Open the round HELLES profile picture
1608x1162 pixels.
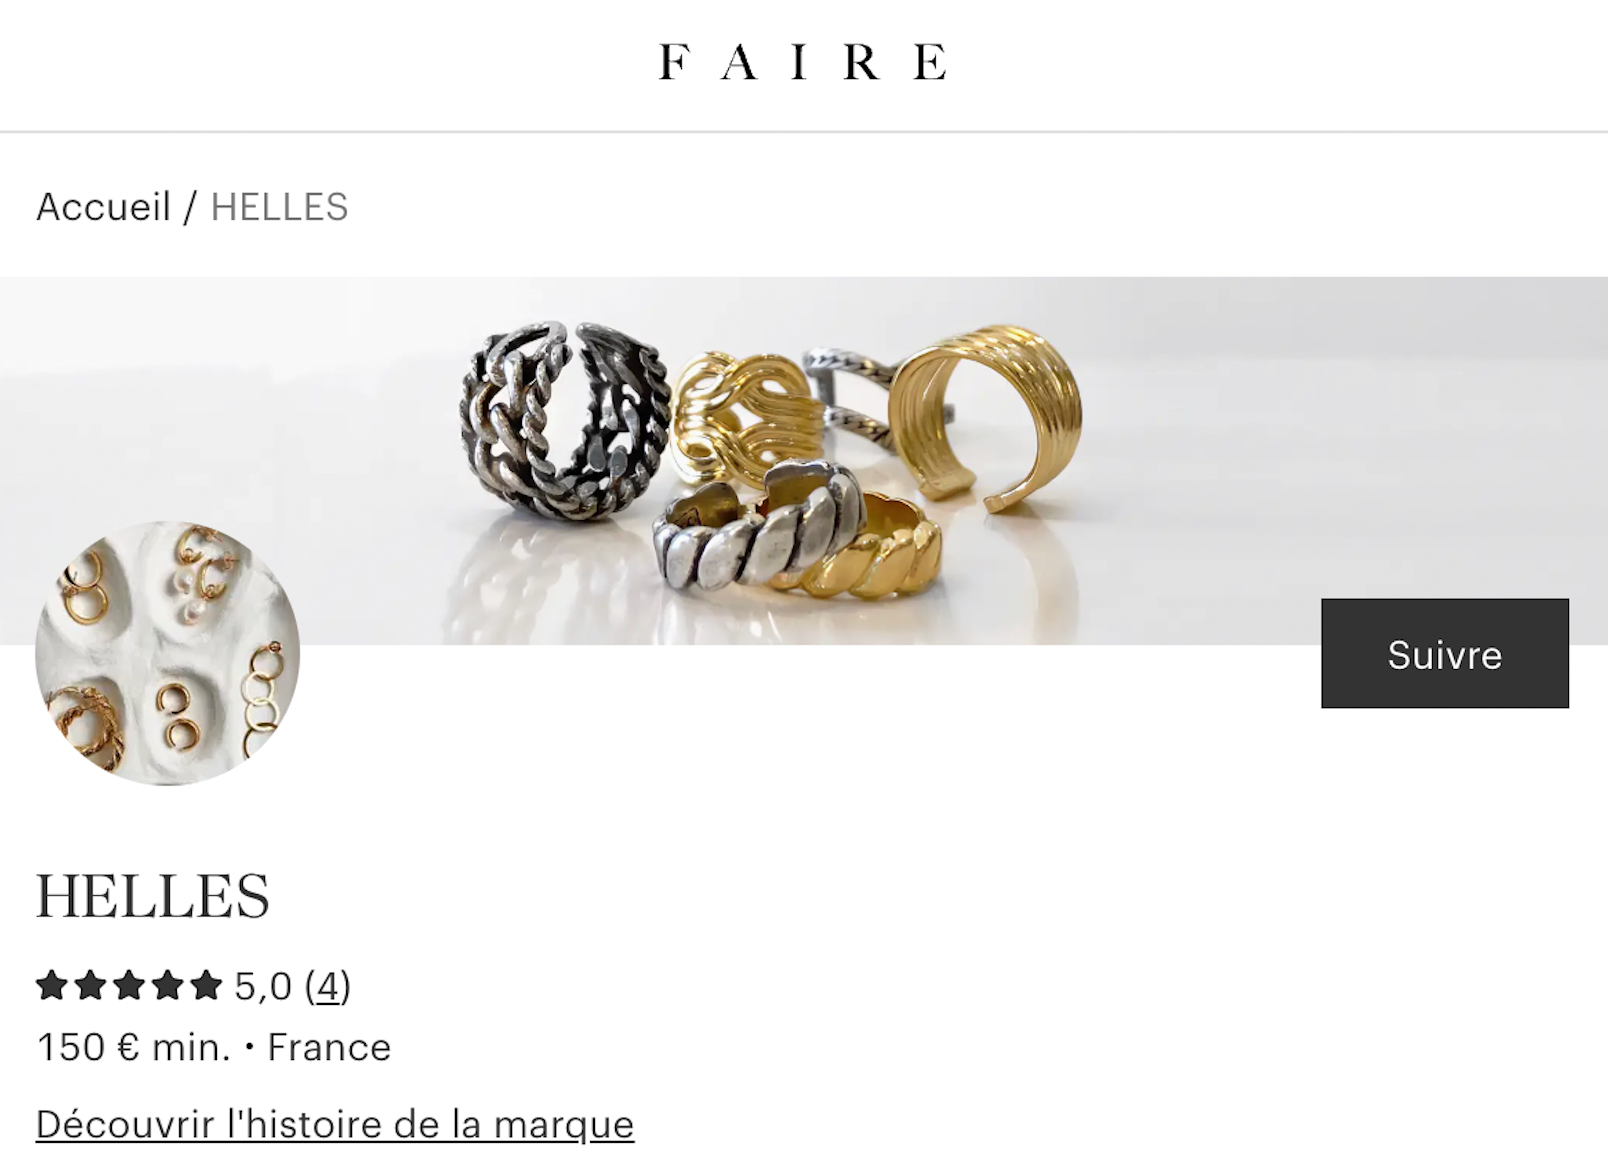[167, 652]
